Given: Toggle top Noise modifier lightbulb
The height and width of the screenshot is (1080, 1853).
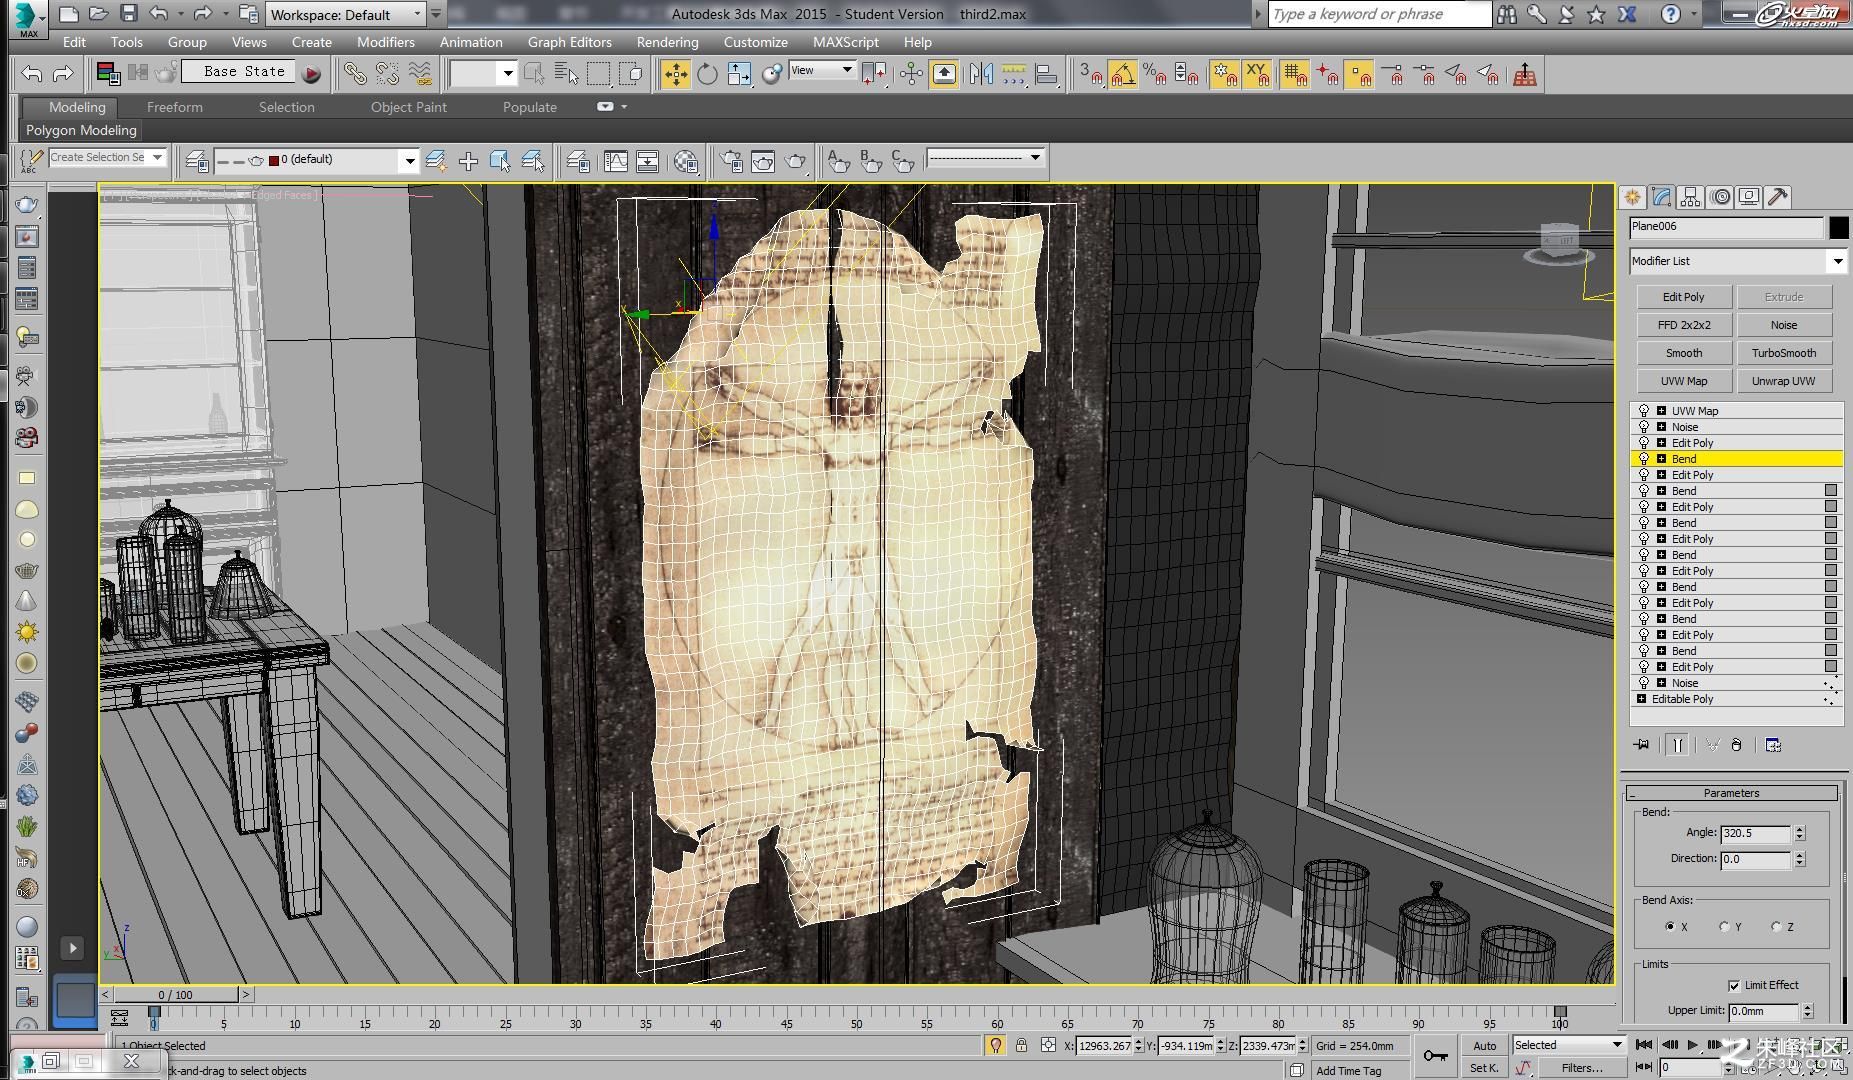Looking at the screenshot, I should click(1643, 427).
